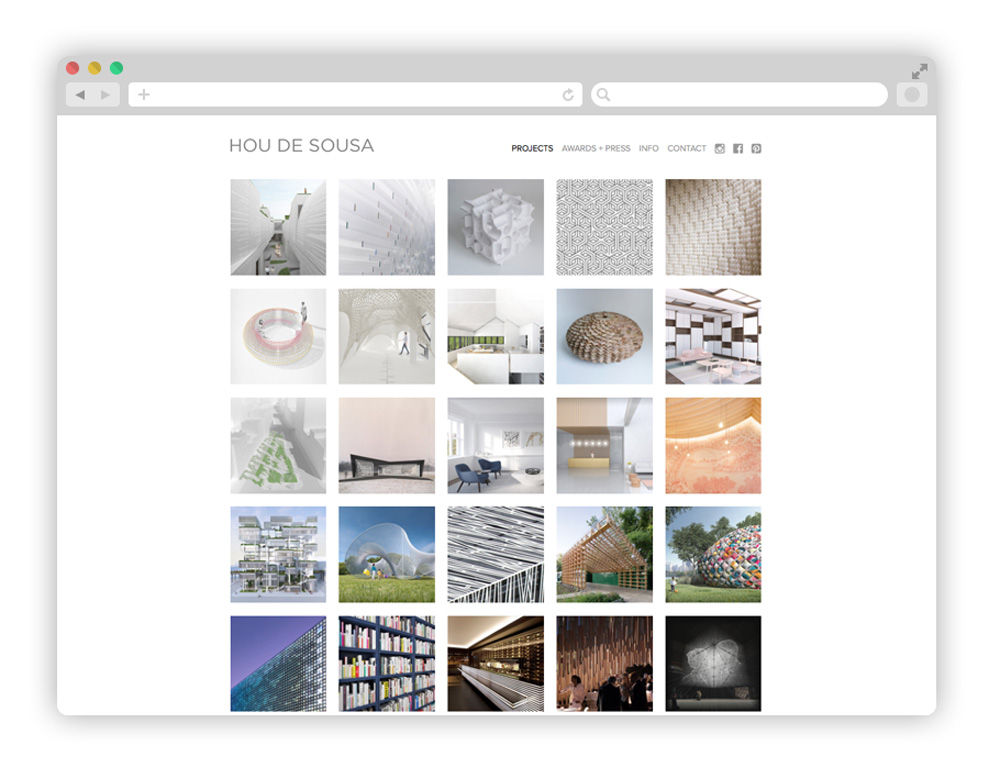This screenshot has width=1000, height=779.
Task: Focus the browser search field
Action: point(739,94)
